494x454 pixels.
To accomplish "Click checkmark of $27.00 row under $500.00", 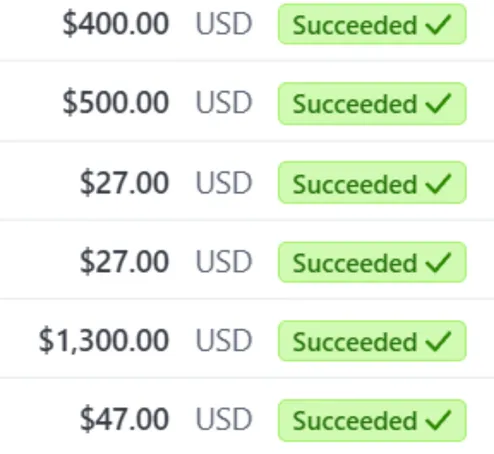I will click(438, 183).
